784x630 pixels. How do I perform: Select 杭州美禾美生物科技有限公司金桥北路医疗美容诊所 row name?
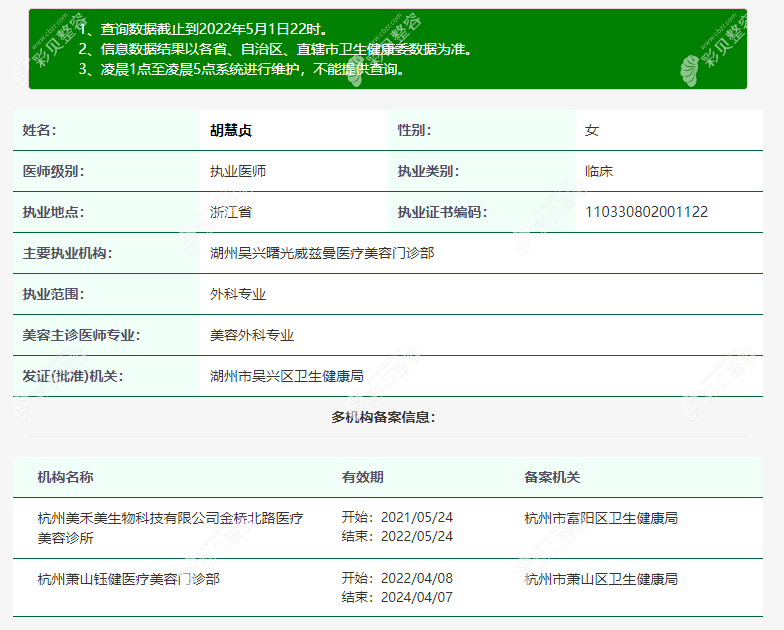click(x=170, y=528)
